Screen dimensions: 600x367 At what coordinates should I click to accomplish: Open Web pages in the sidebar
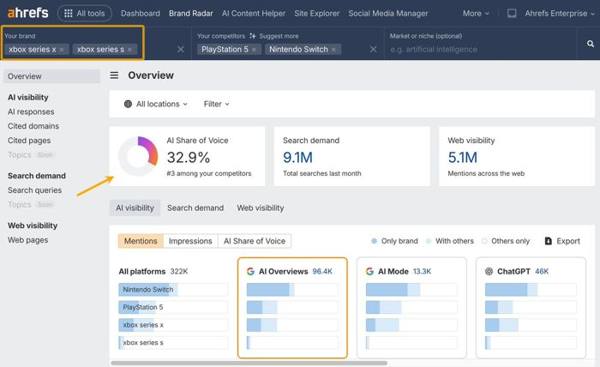tap(28, 240)
